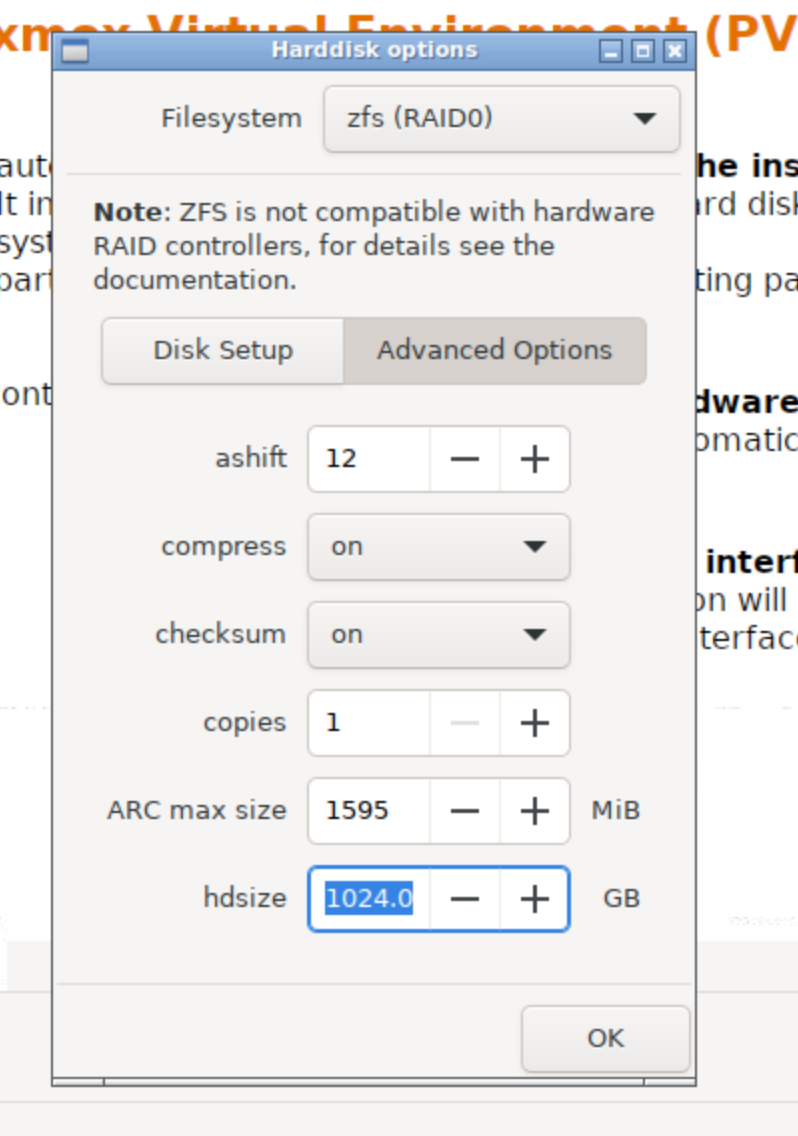Click the GB unit label
The width and height of the screenshot is (798, 1136).
tap(622, 899)
